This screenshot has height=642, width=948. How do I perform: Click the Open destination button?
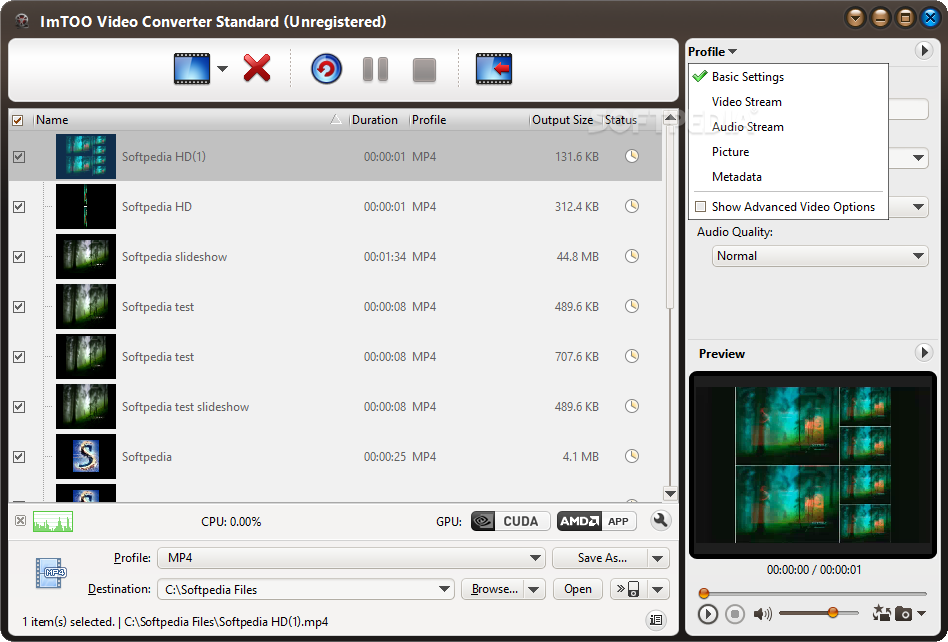click(x=578, y=589)
